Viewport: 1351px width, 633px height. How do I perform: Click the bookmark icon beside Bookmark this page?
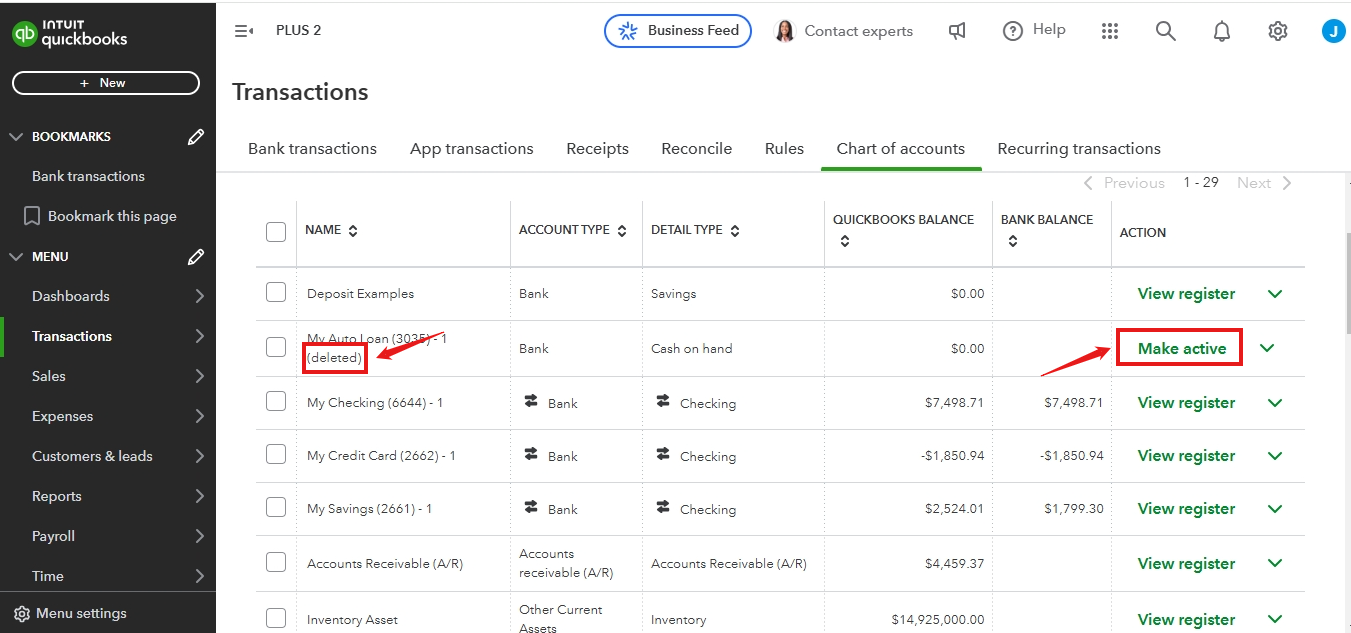tap(32, 216)
